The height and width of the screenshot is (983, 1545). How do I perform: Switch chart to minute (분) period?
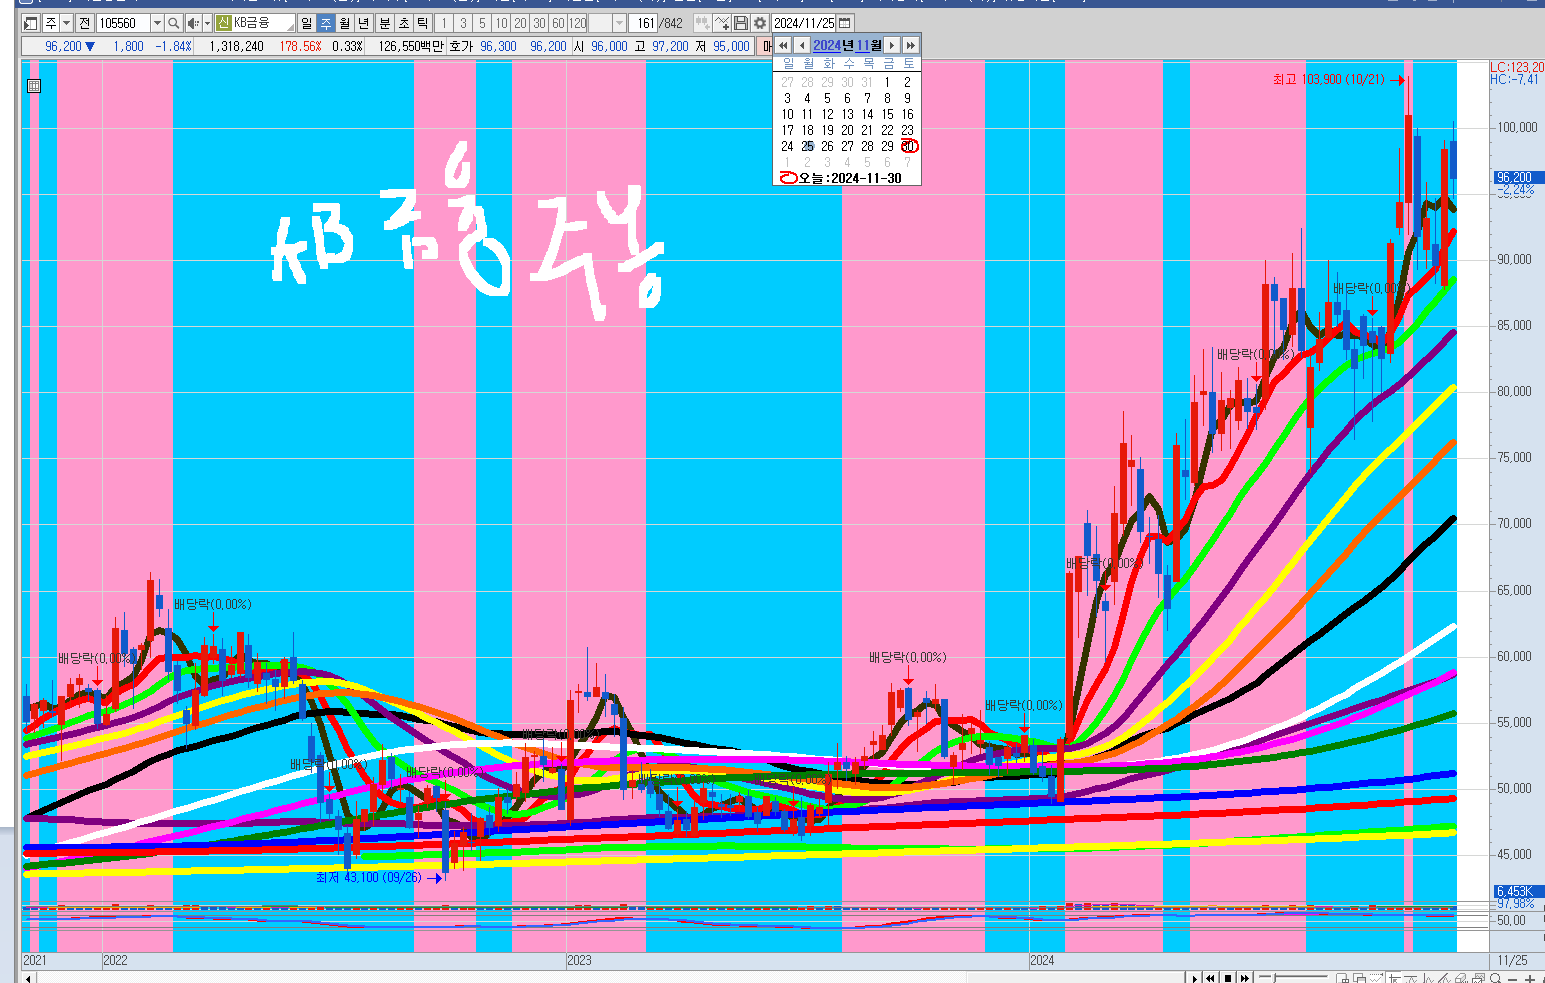[384, 23]
